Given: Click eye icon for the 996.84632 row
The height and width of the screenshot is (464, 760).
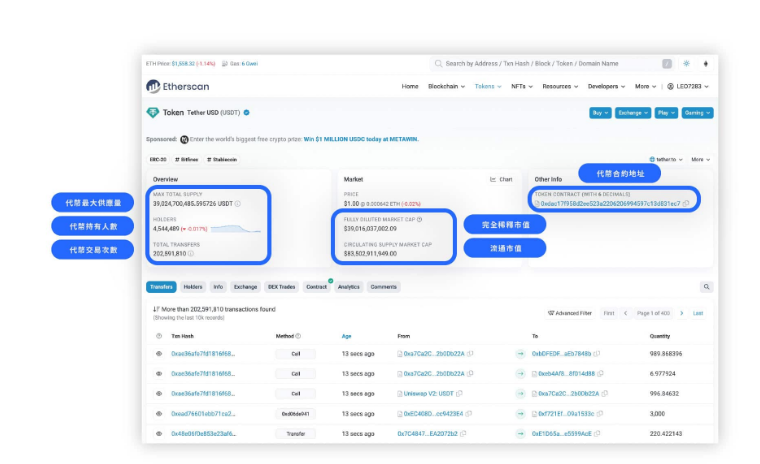Looking at the screenshot, I should click(158, 394).
